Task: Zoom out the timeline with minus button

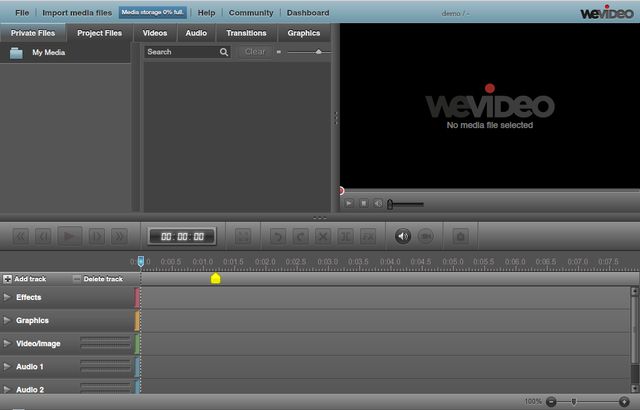Action: pyautogui.click(x=551, y=402)
